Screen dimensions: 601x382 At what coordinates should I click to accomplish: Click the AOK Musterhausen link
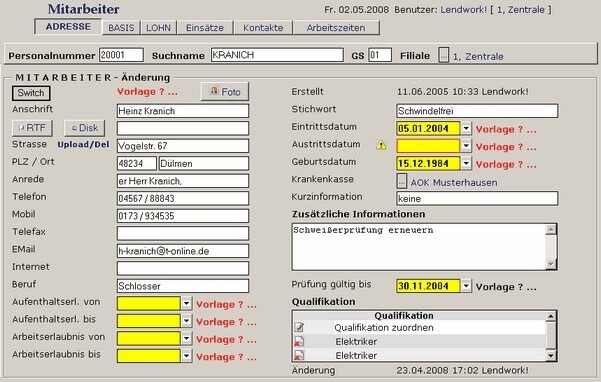(x=454, y=183)
